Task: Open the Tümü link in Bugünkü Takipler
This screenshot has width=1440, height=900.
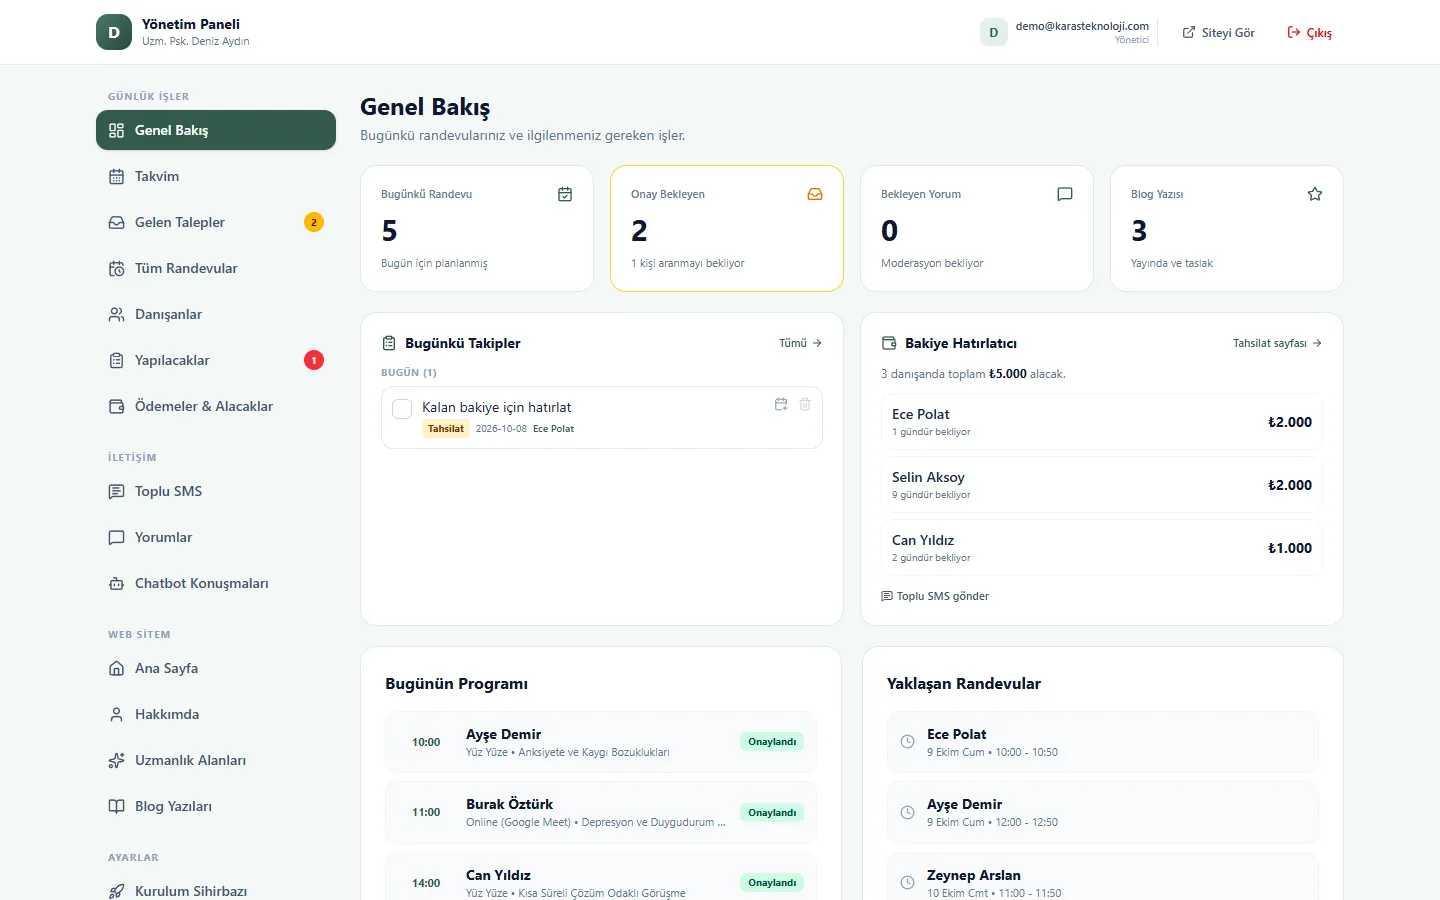Action: coord(800,343)
